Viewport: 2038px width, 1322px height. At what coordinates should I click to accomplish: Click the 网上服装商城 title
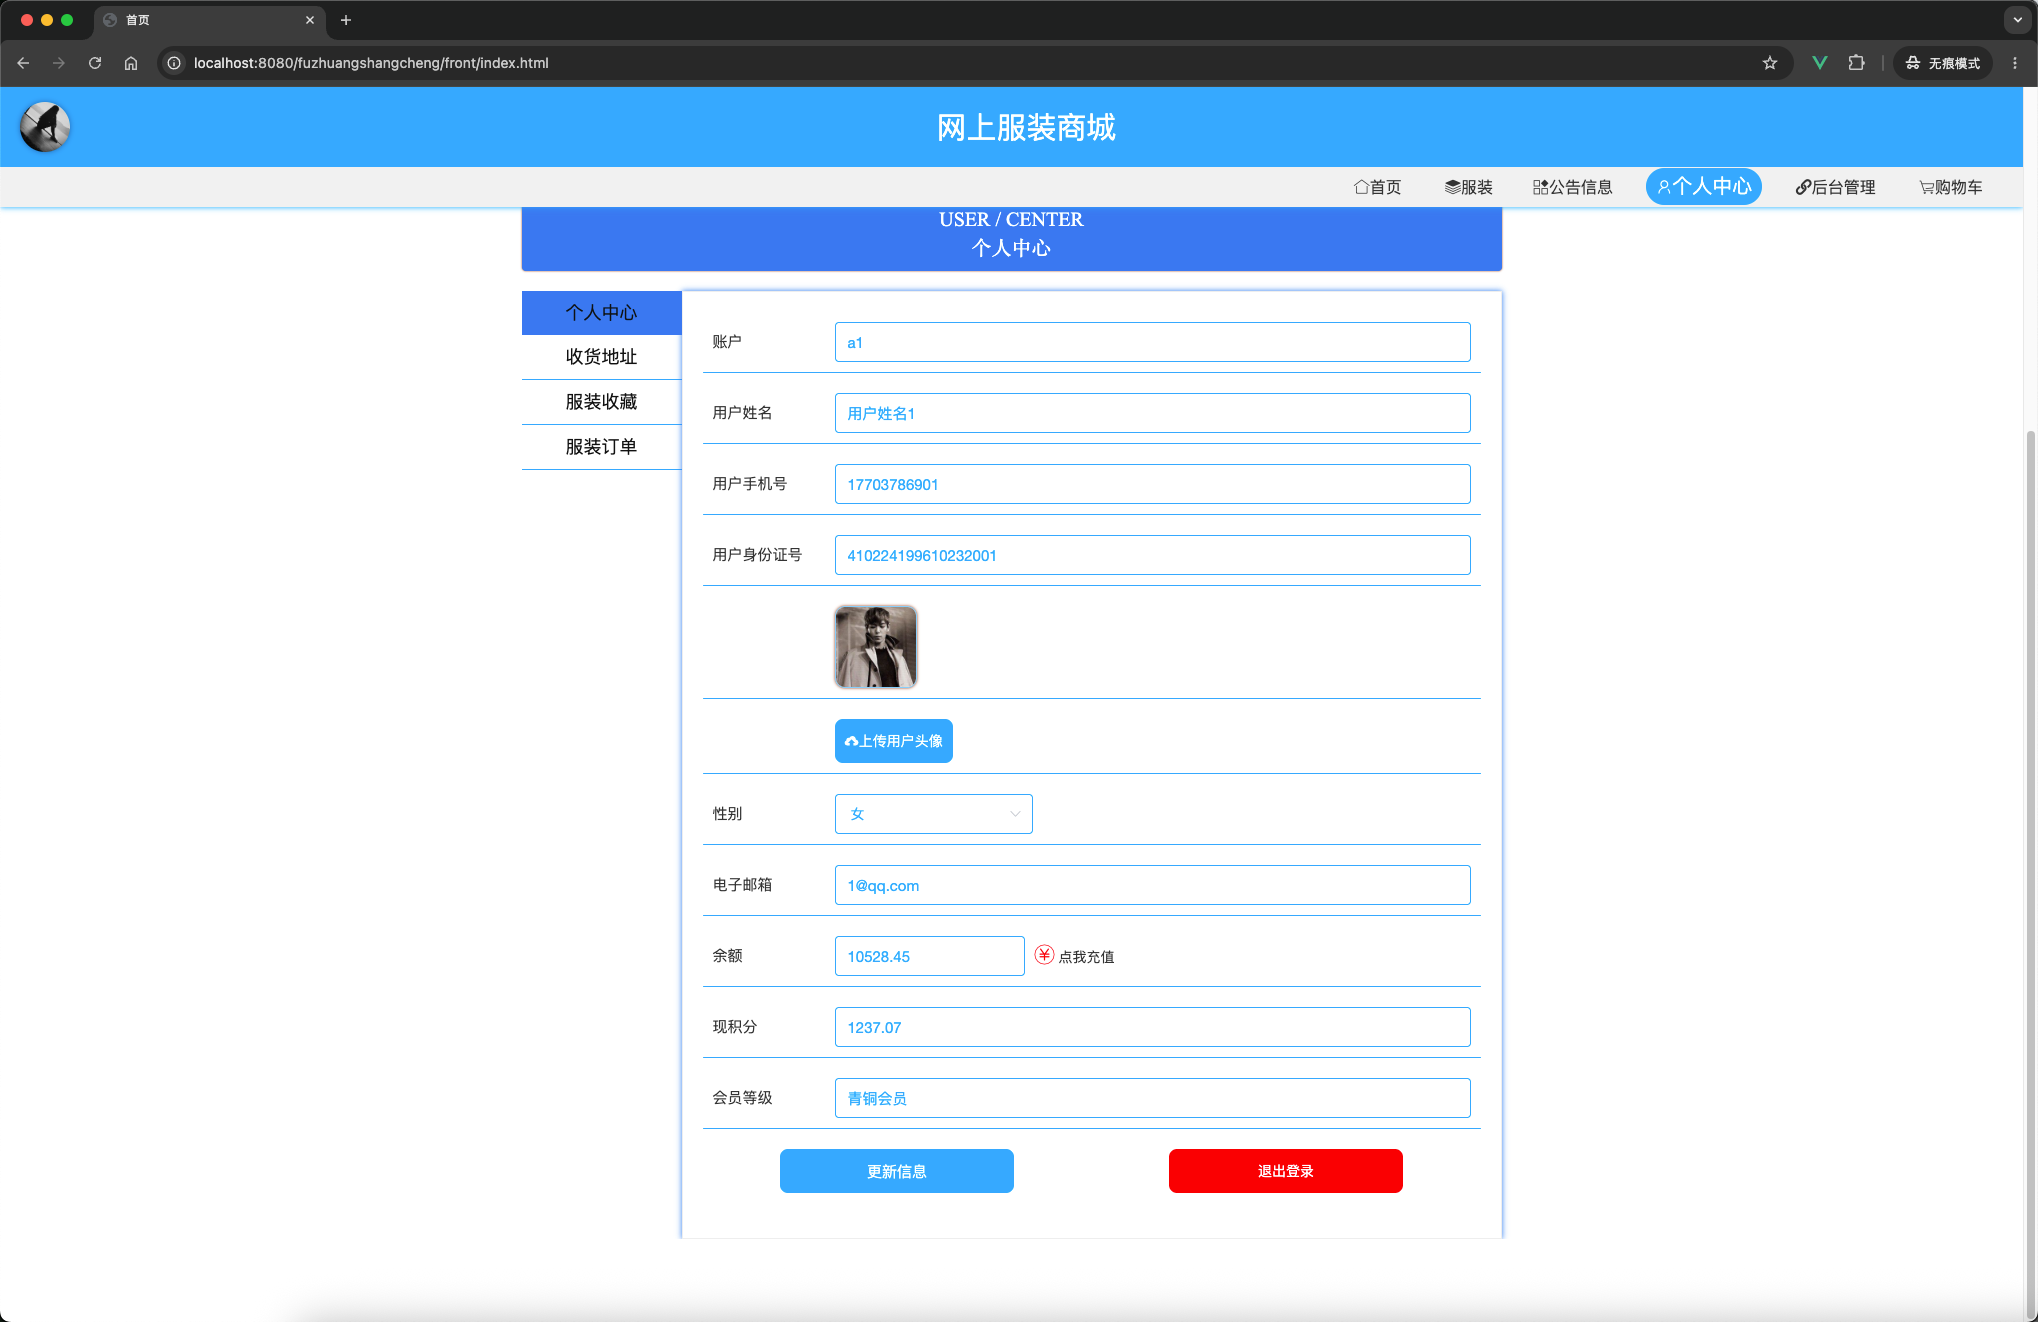tap(1026, 128)
